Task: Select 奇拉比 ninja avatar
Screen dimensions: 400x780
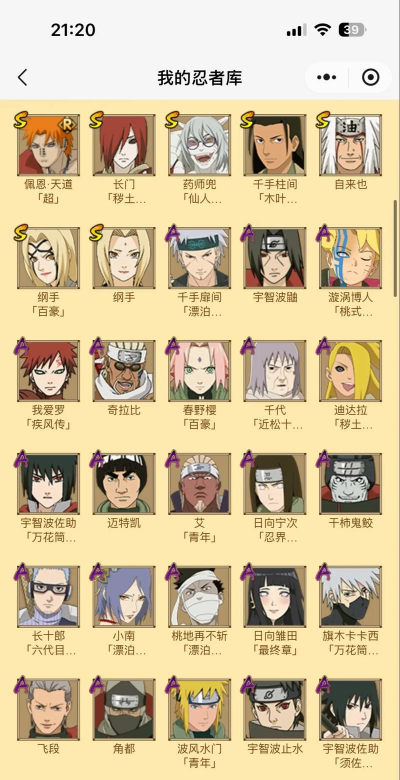Action: [124, 371]
